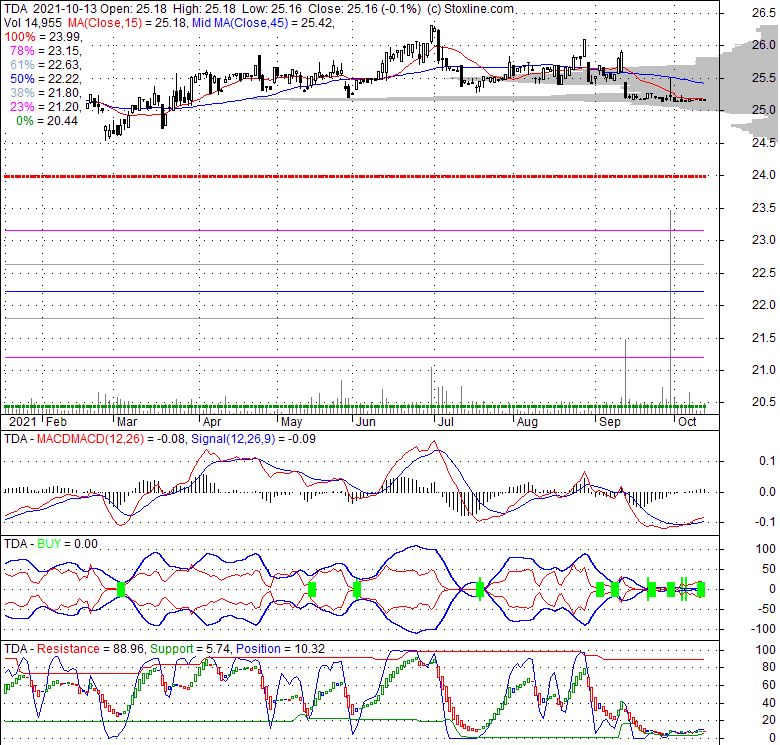Click the Mar month axis label
Screen dimensions: 780x745
click(x=127, y=422)
